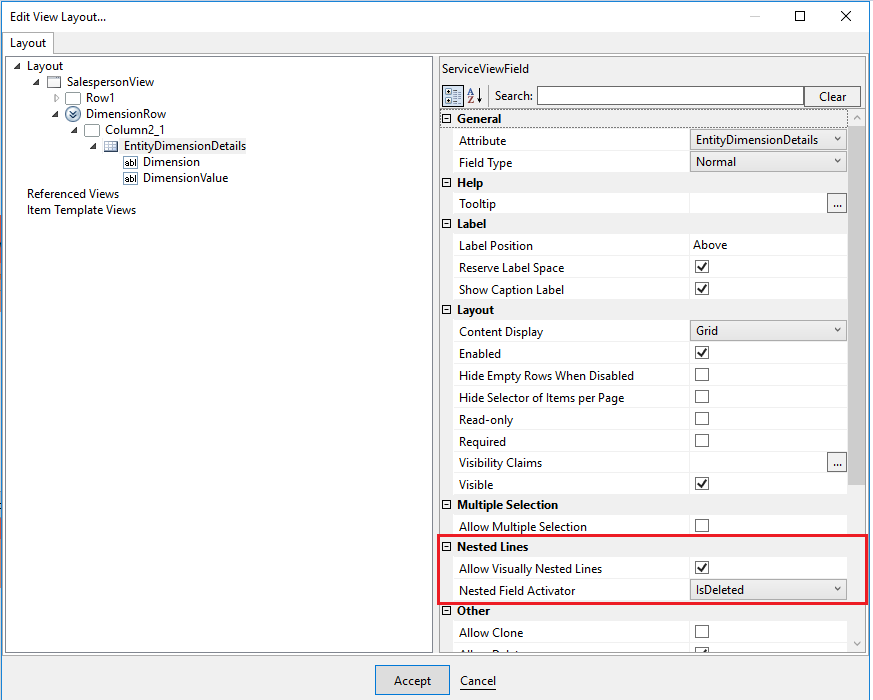Click the Cancel button
873x700 pixels.
[478, 681]
